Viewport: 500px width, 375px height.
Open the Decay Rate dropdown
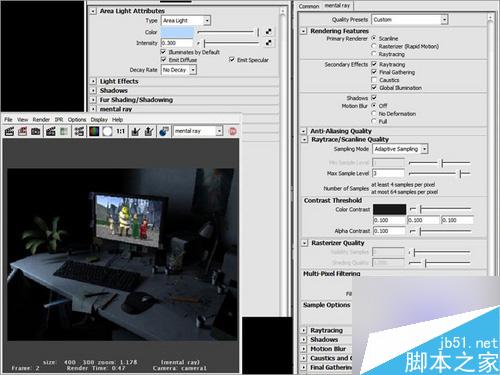[179, 70]
